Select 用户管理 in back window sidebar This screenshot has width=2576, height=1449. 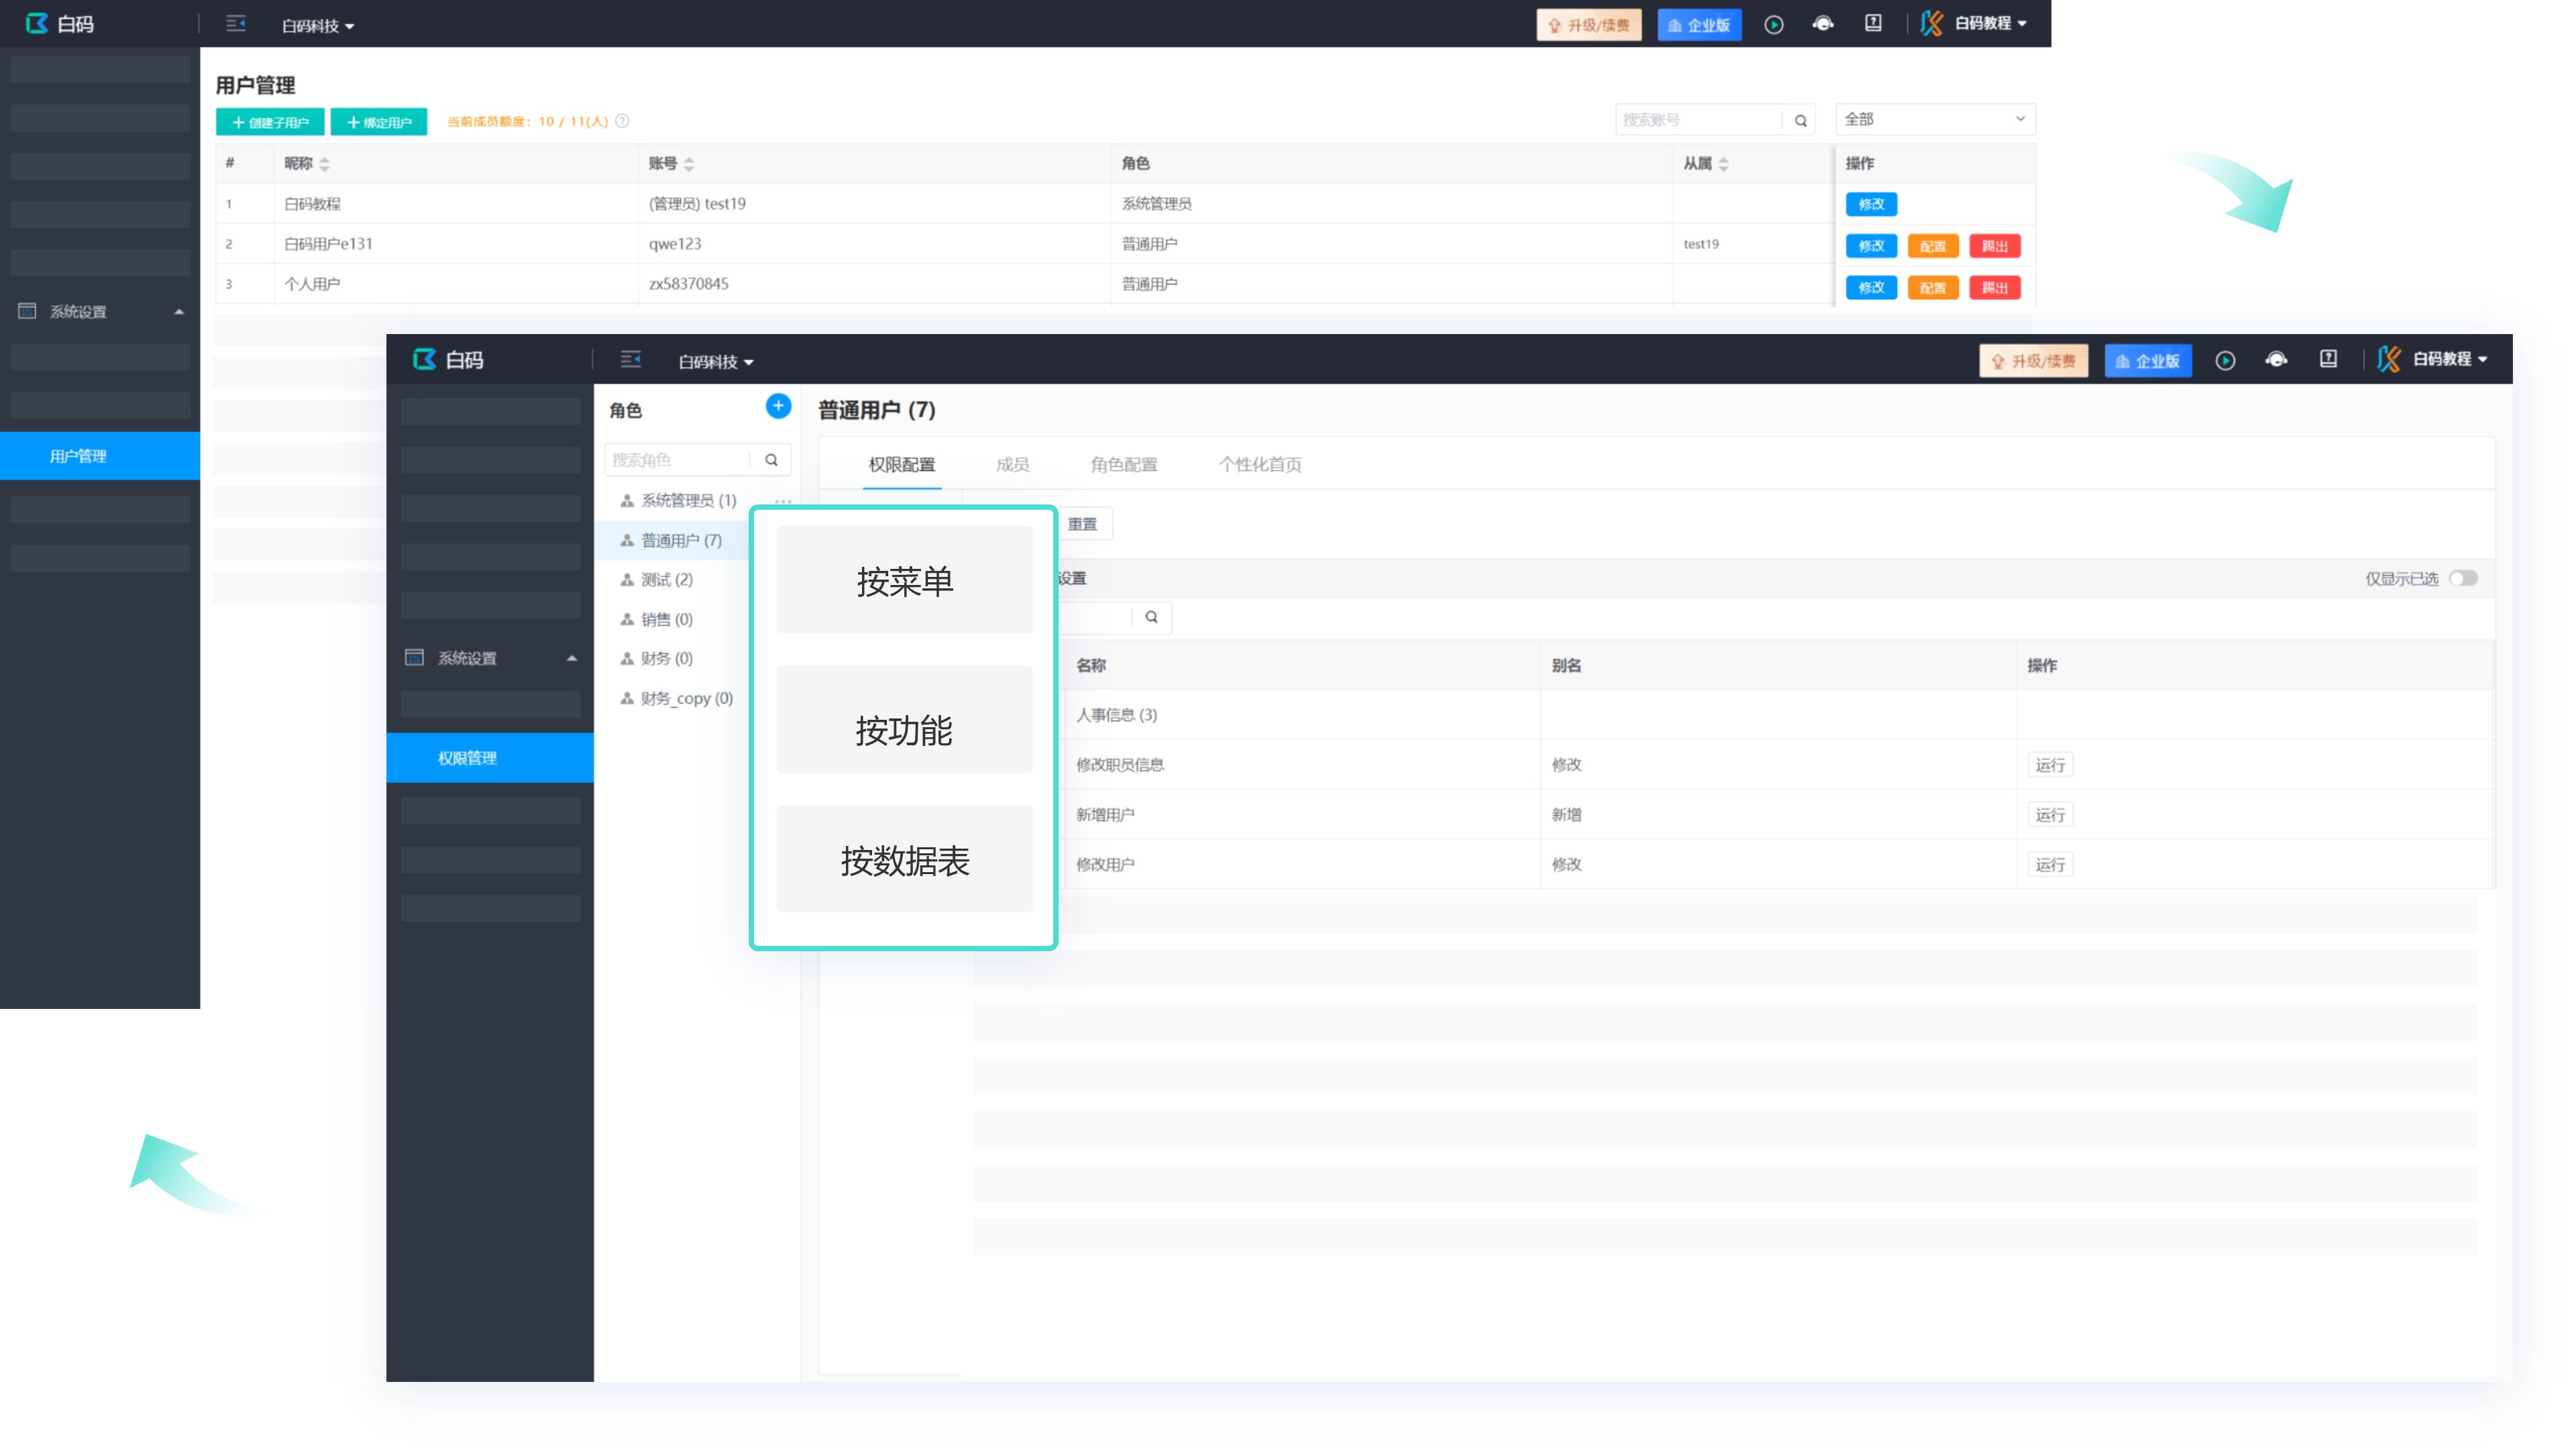coord(100,456)
